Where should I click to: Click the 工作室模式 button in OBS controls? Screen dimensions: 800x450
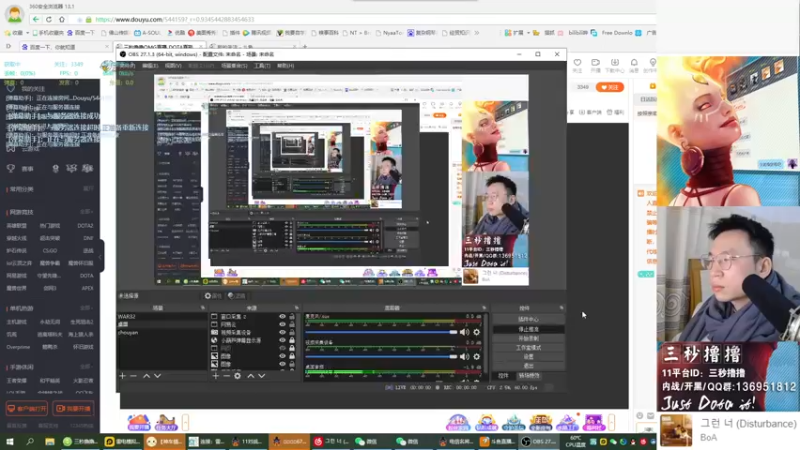point(528,347)
